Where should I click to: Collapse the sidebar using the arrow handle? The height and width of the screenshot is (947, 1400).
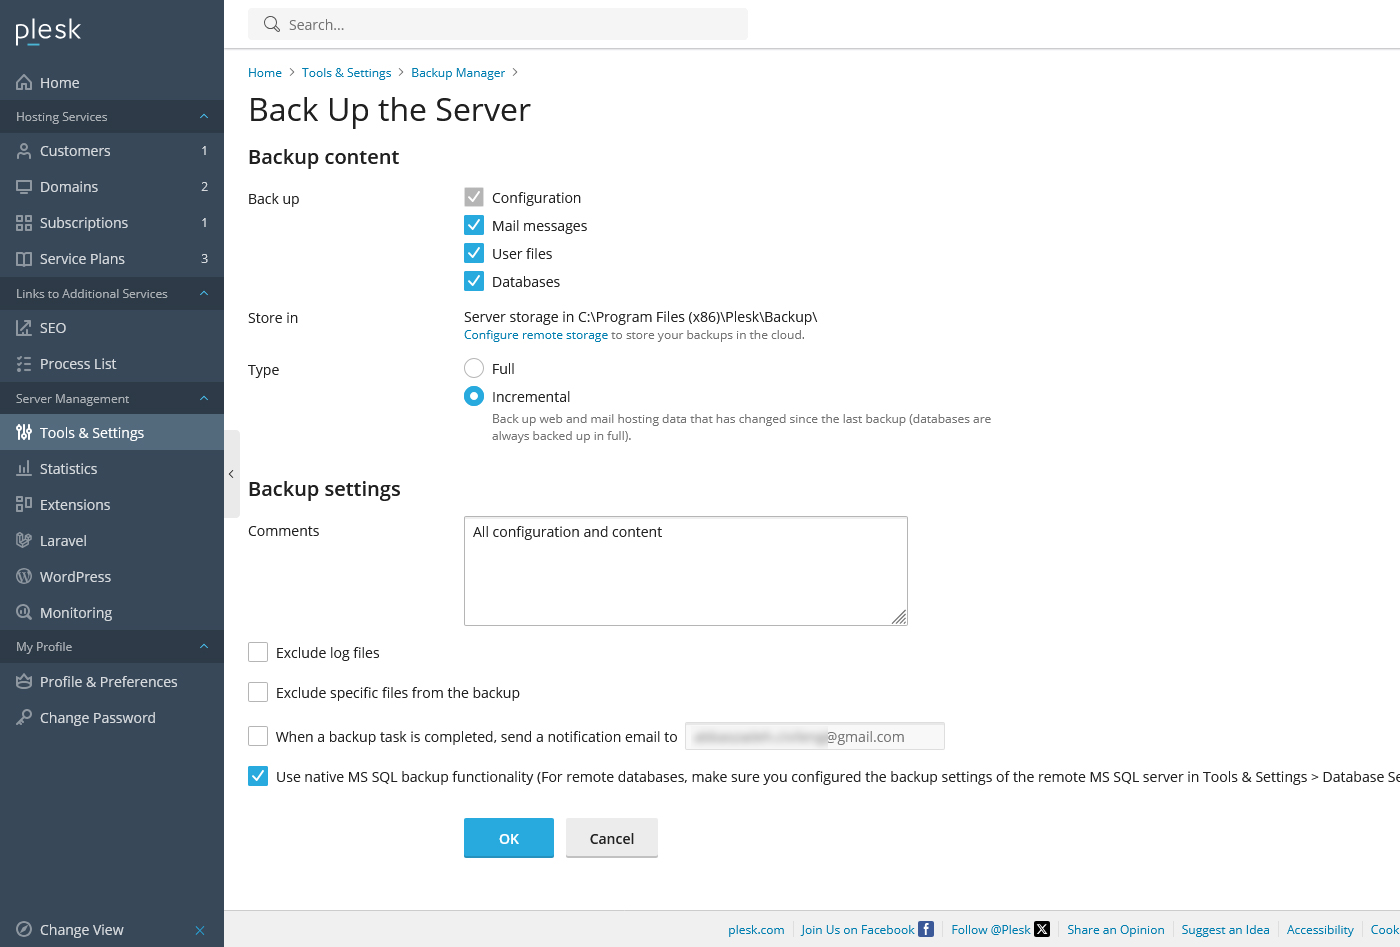[232, 473]
